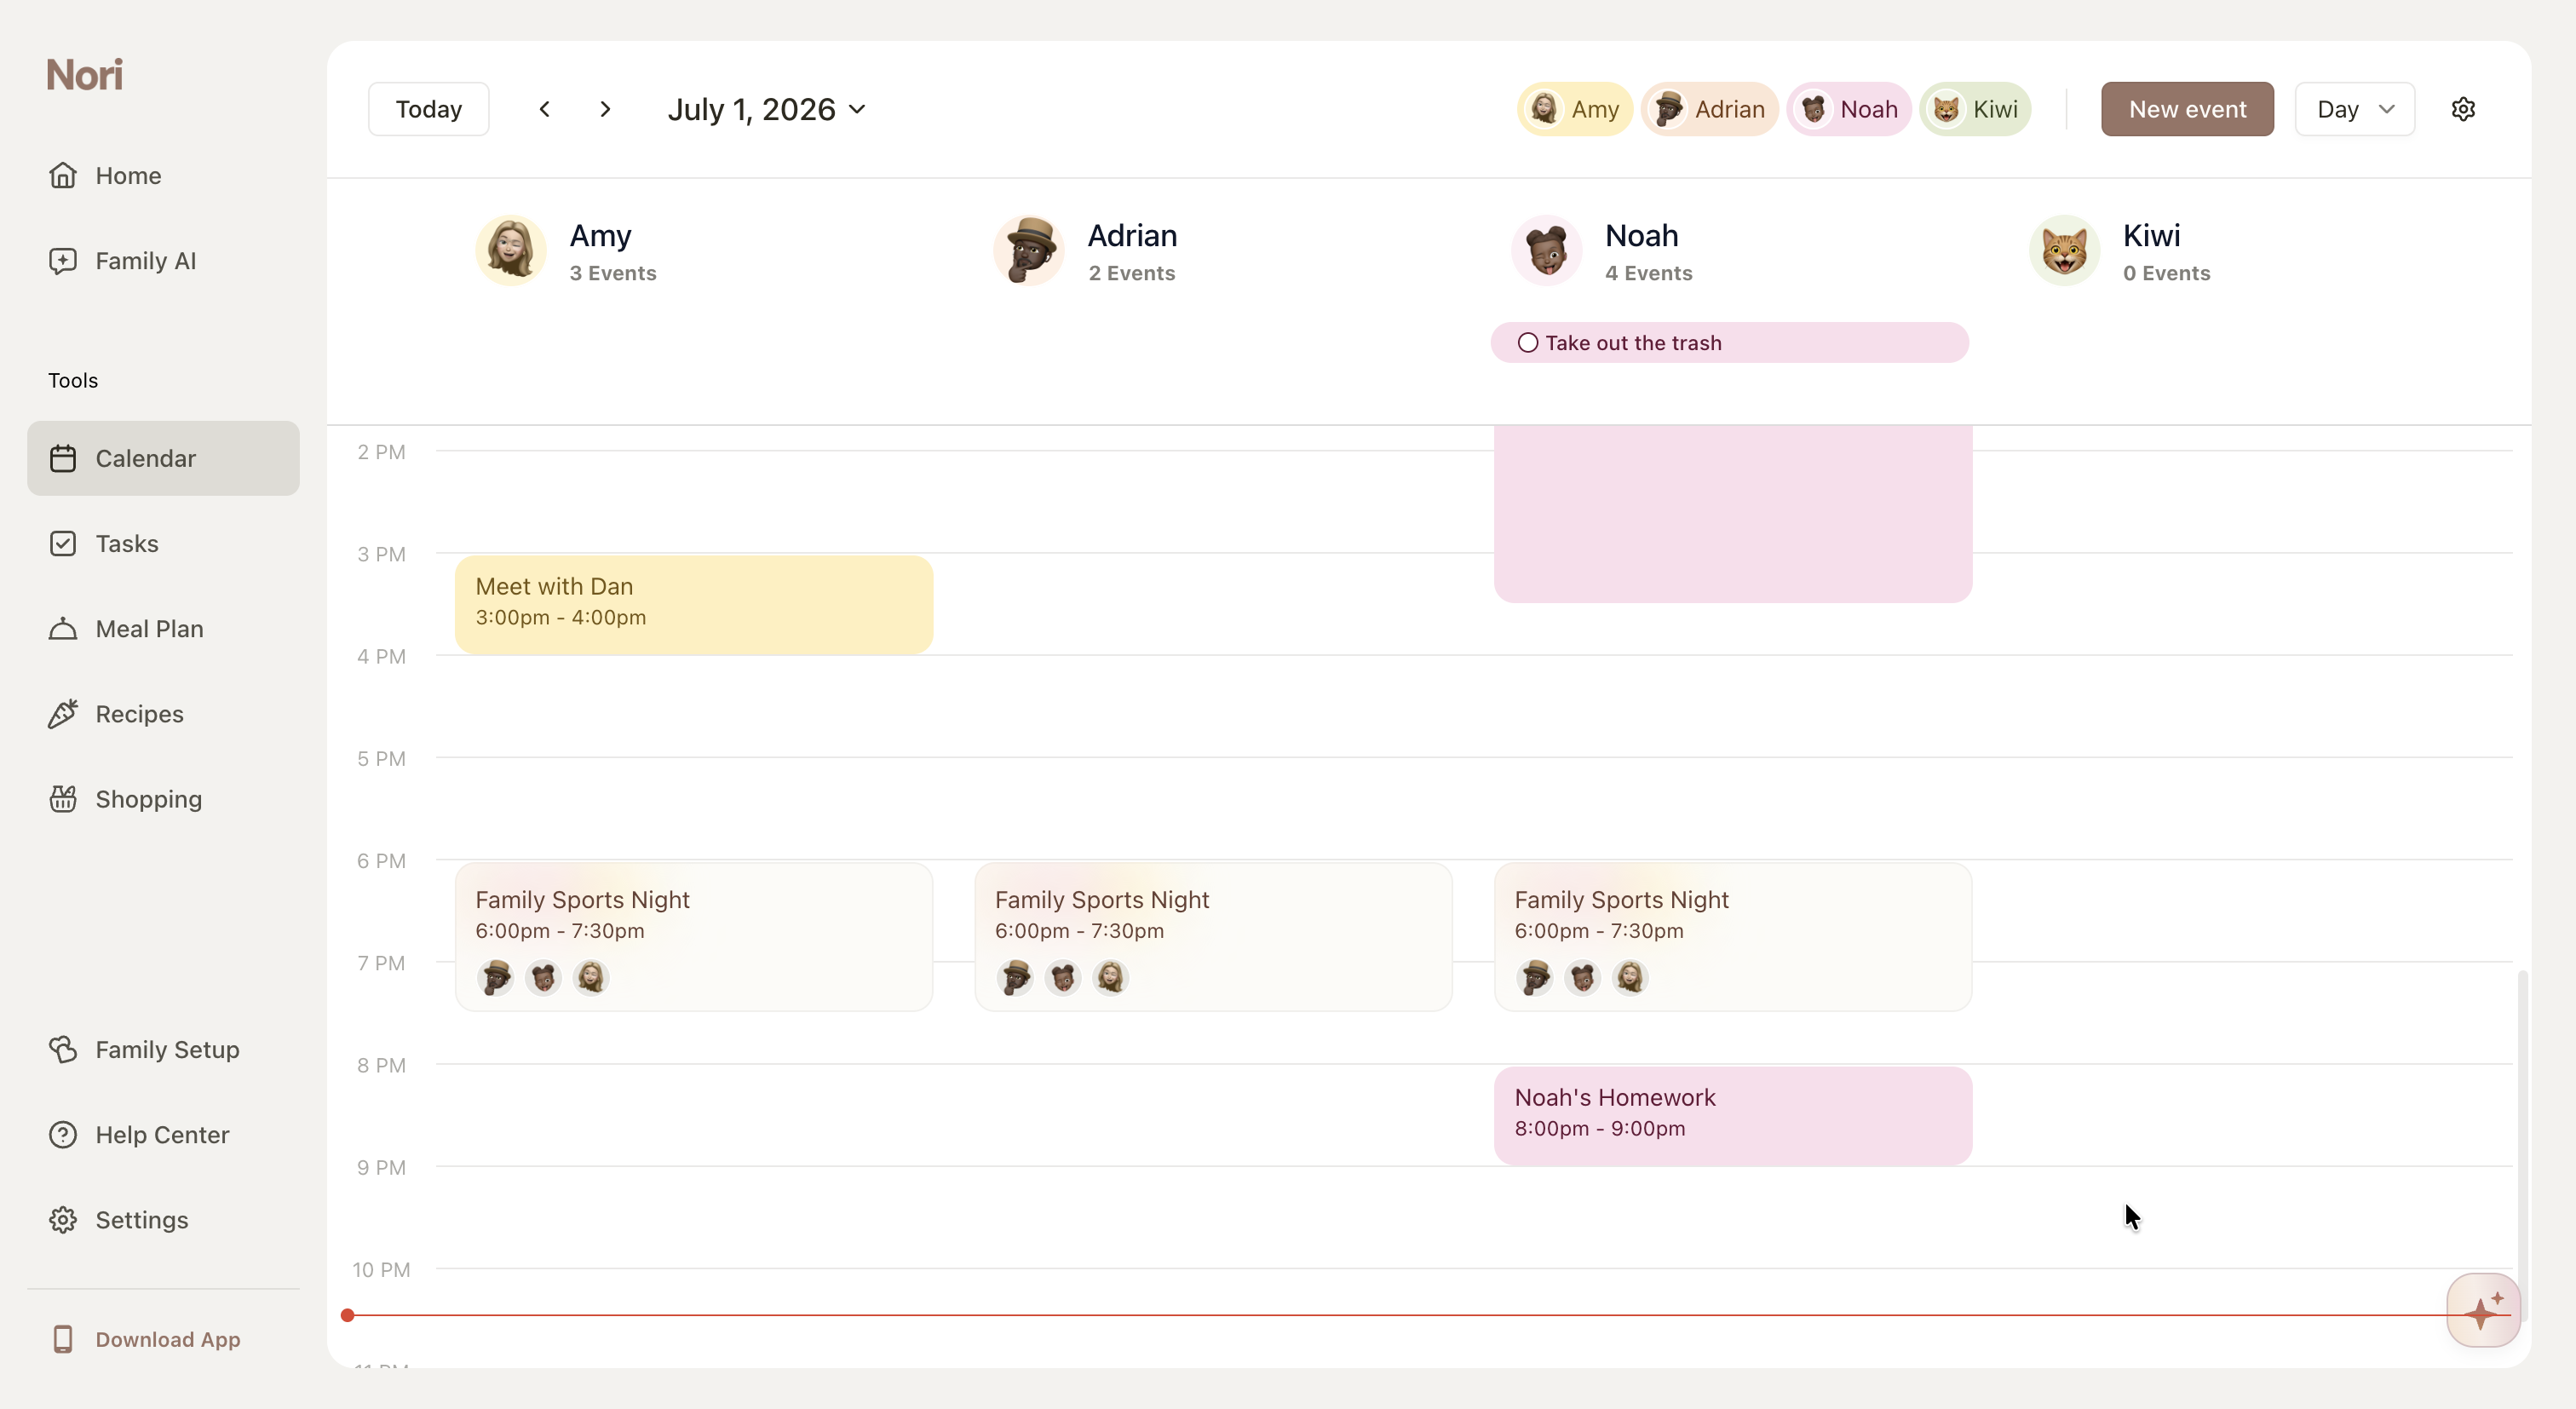Click the Home house icon
This screenshot has width=2576, height=1409.
coord(63,175)
